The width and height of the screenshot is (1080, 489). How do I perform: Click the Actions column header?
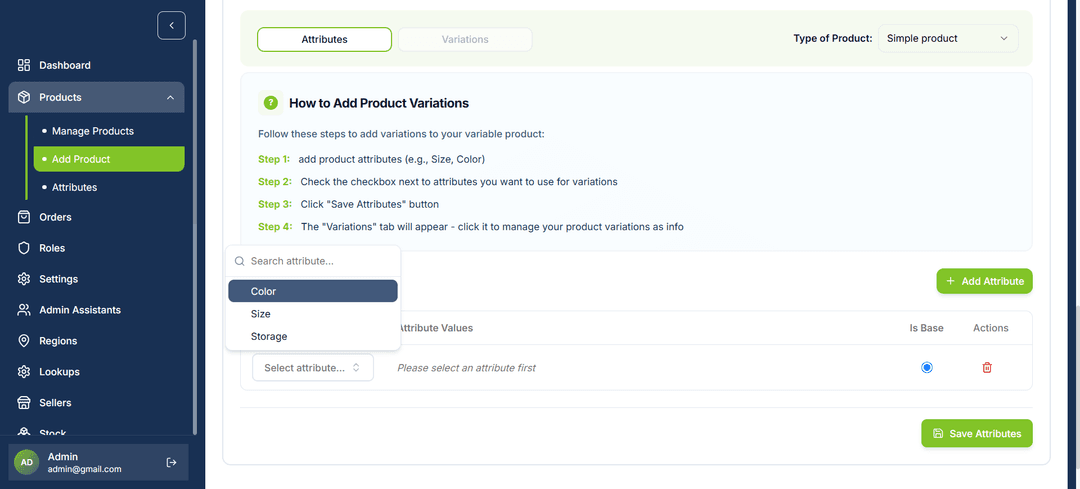(990, 328)
